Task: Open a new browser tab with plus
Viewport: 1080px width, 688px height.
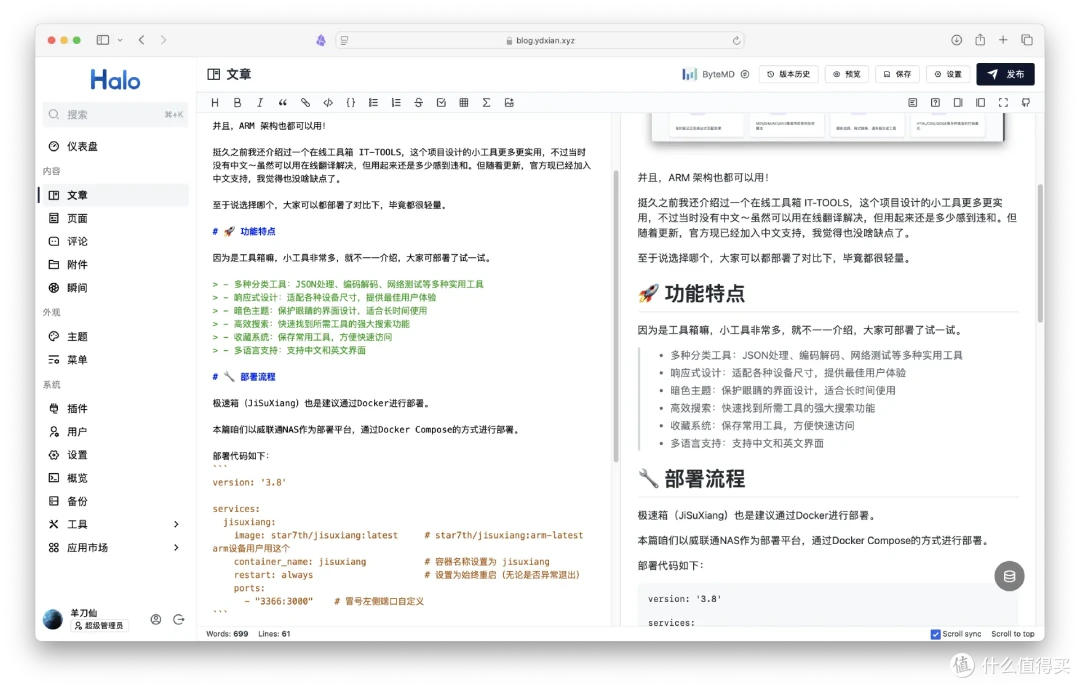Action: [1003, 40]
